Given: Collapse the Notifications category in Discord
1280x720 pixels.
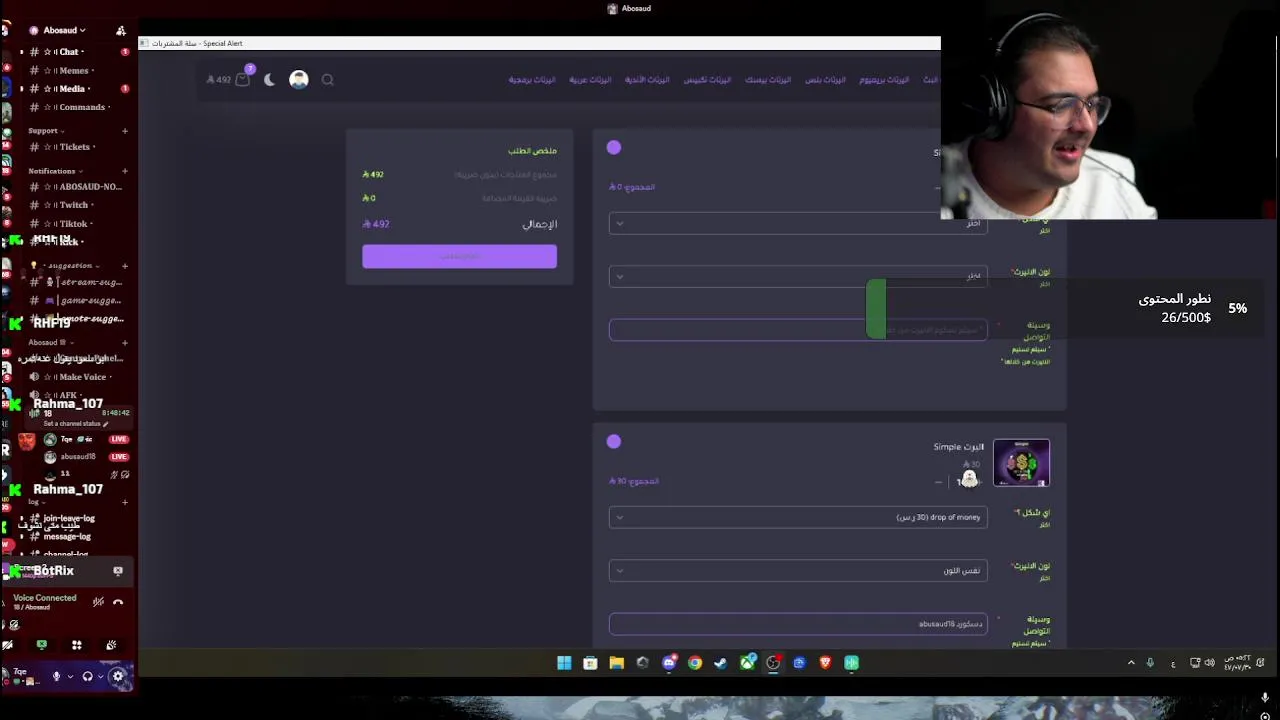Looking at the screenshot, I should click(55, 171).
